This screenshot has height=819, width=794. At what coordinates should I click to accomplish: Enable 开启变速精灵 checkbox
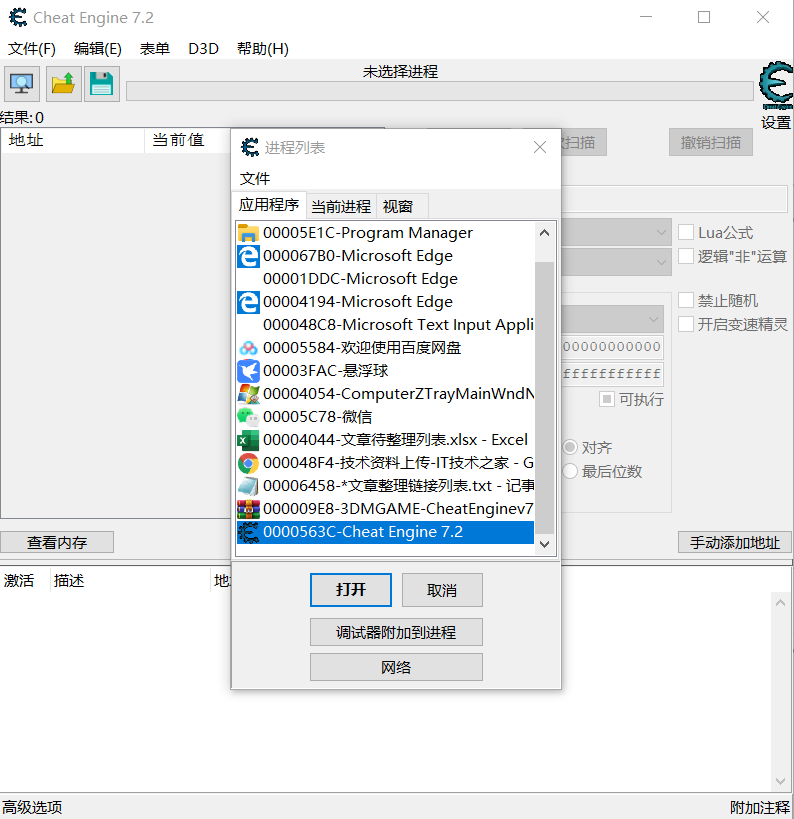(686, 324)
